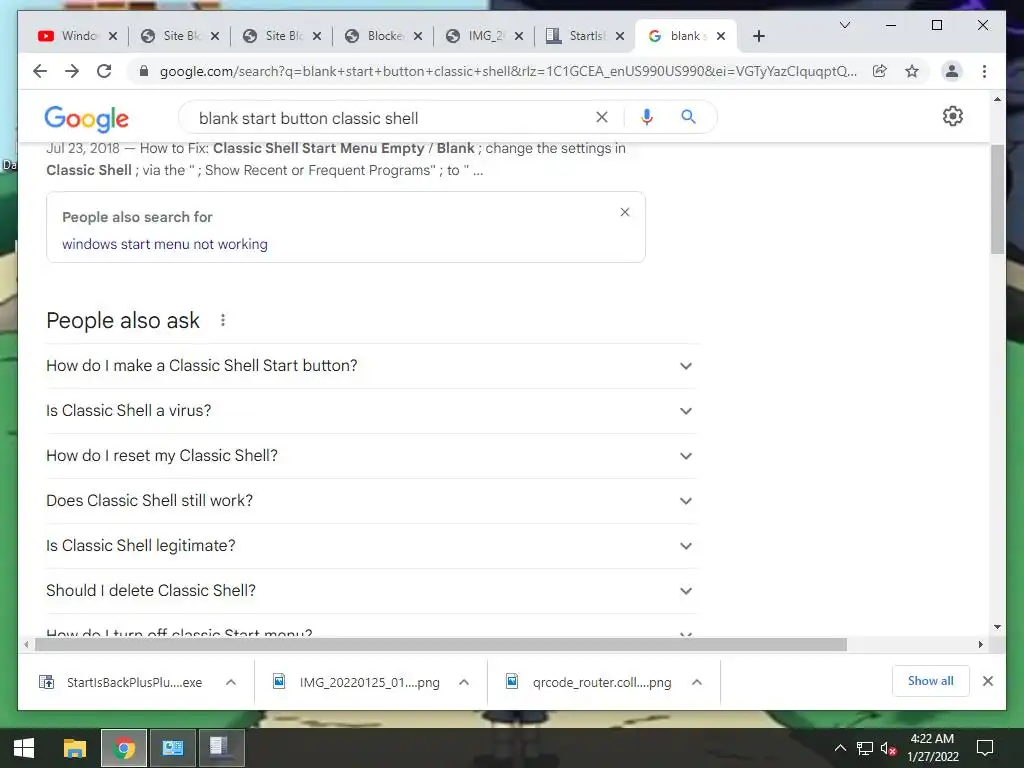1024x768 pixels.
Task: Open the taskbar clock showing 4:22 AM
Action: click(x=933, y=748)
